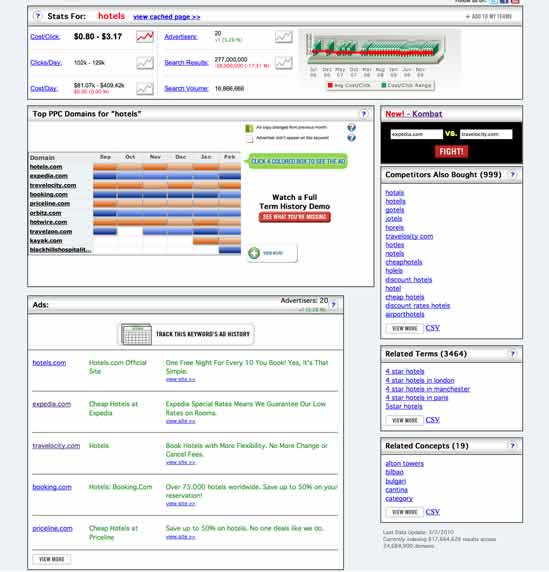The width and height of the screenshot is (549, 572).
Task: Click view site under hotels.com ad
Action: click(x=180, y=379)
